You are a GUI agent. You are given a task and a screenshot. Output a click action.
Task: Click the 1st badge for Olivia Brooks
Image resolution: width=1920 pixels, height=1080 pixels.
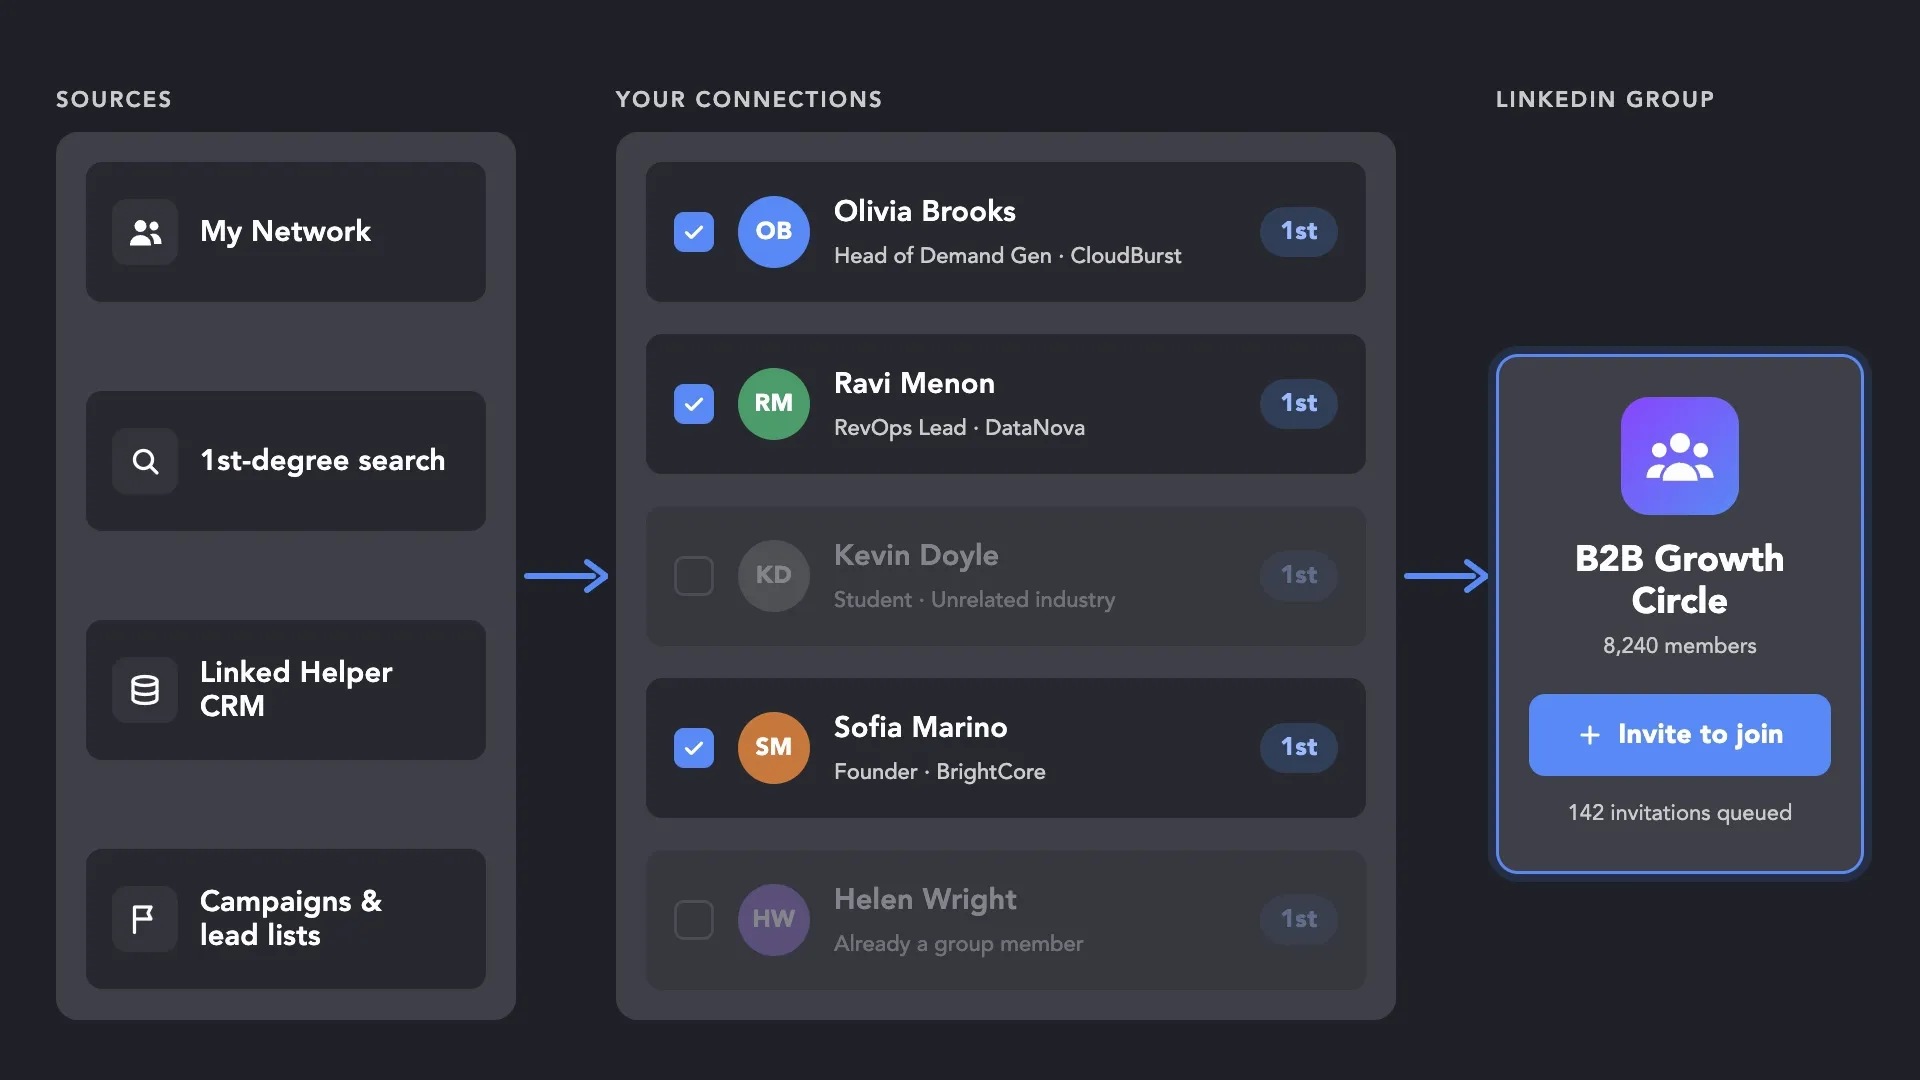click(1299, 232)
